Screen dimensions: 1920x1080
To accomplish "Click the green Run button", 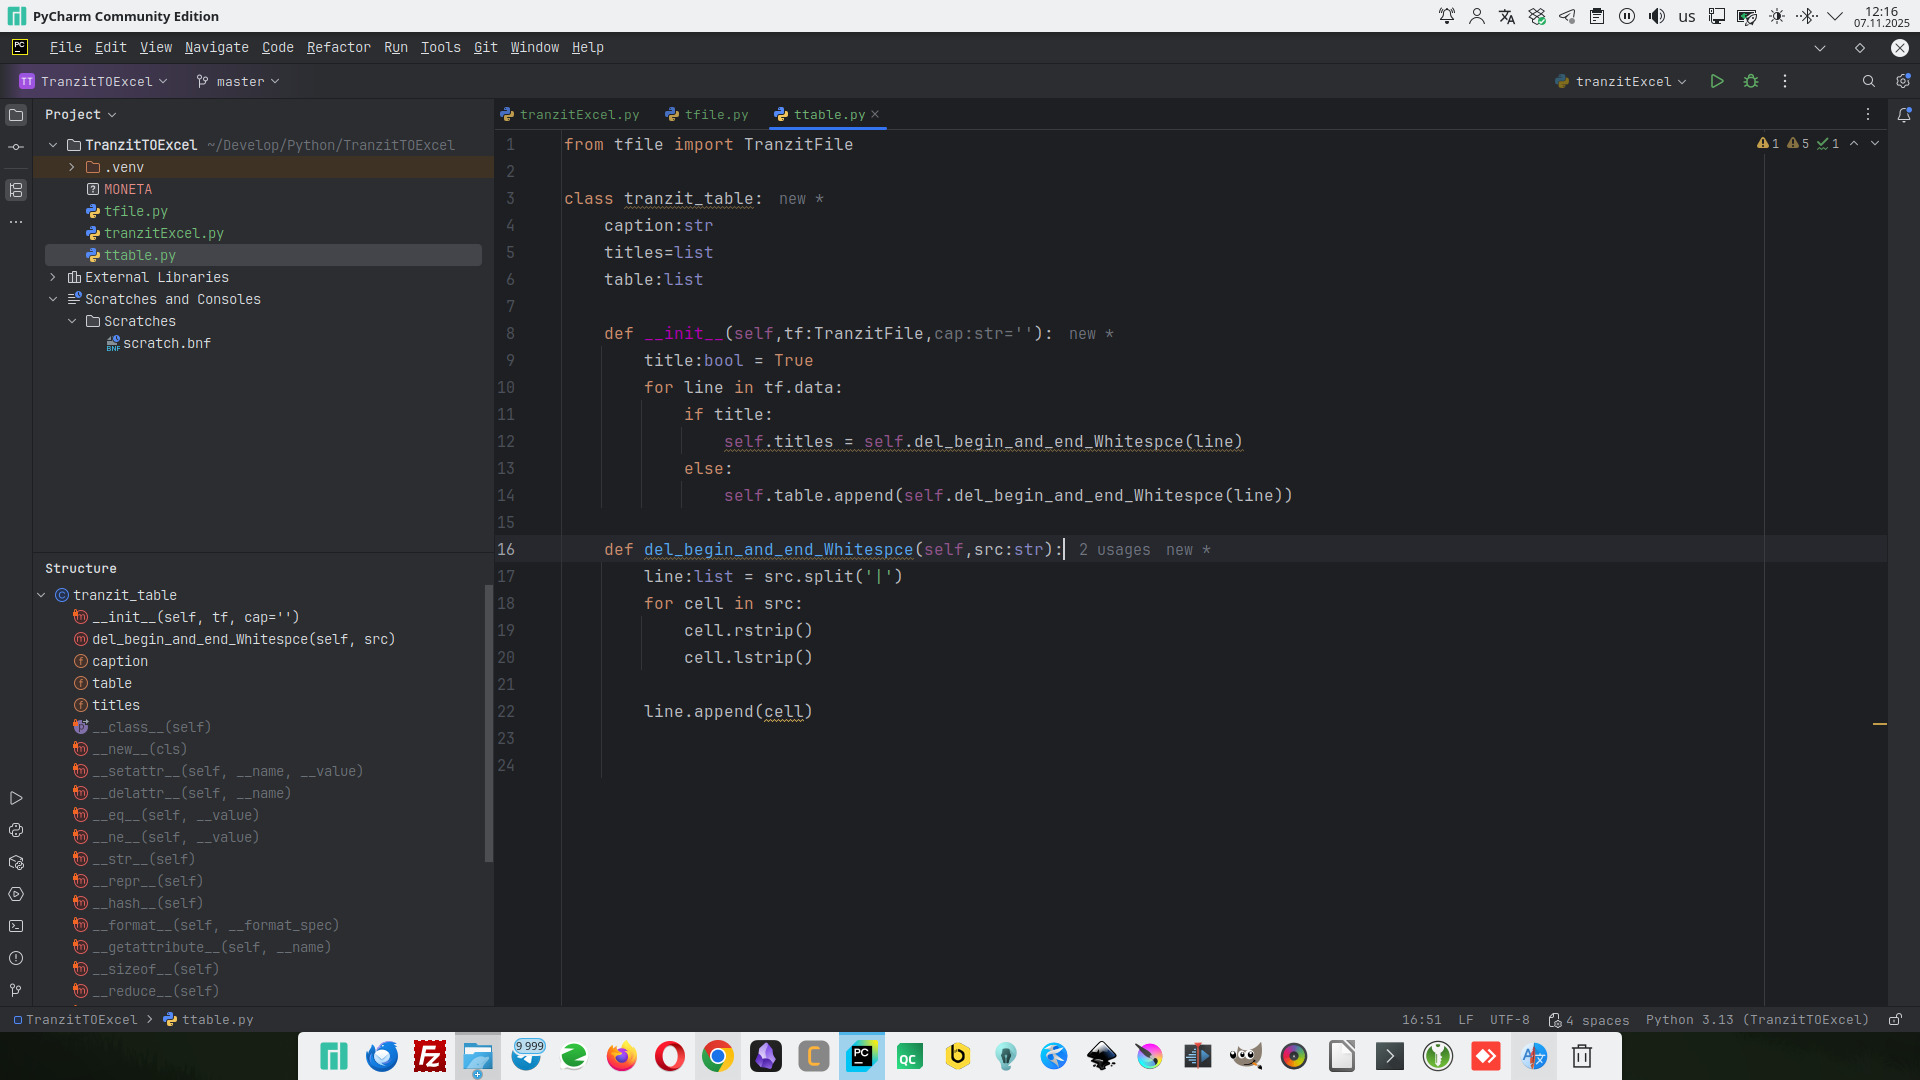I will (x=1717, y=82).
